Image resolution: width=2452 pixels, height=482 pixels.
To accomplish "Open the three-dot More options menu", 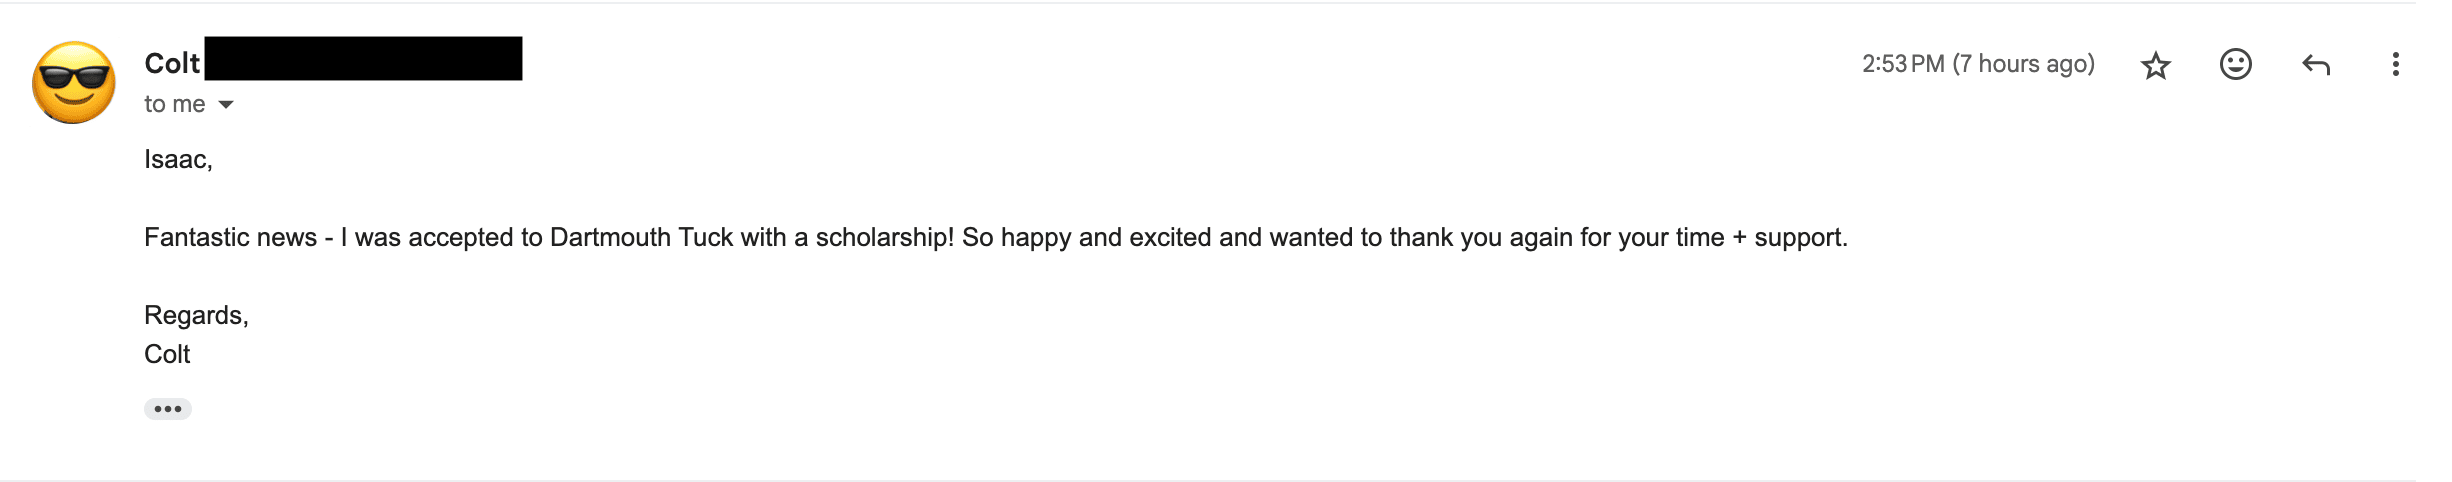I will (x=2395, y=64).
